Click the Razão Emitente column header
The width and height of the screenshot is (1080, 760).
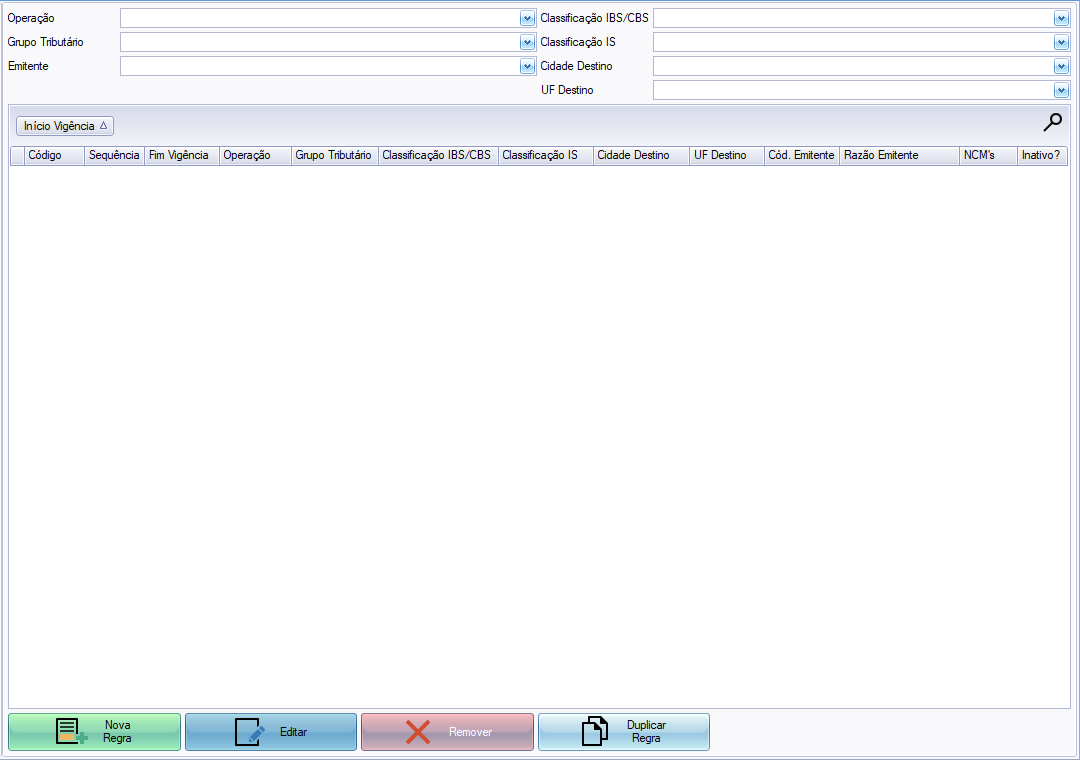tap(897, 155)
